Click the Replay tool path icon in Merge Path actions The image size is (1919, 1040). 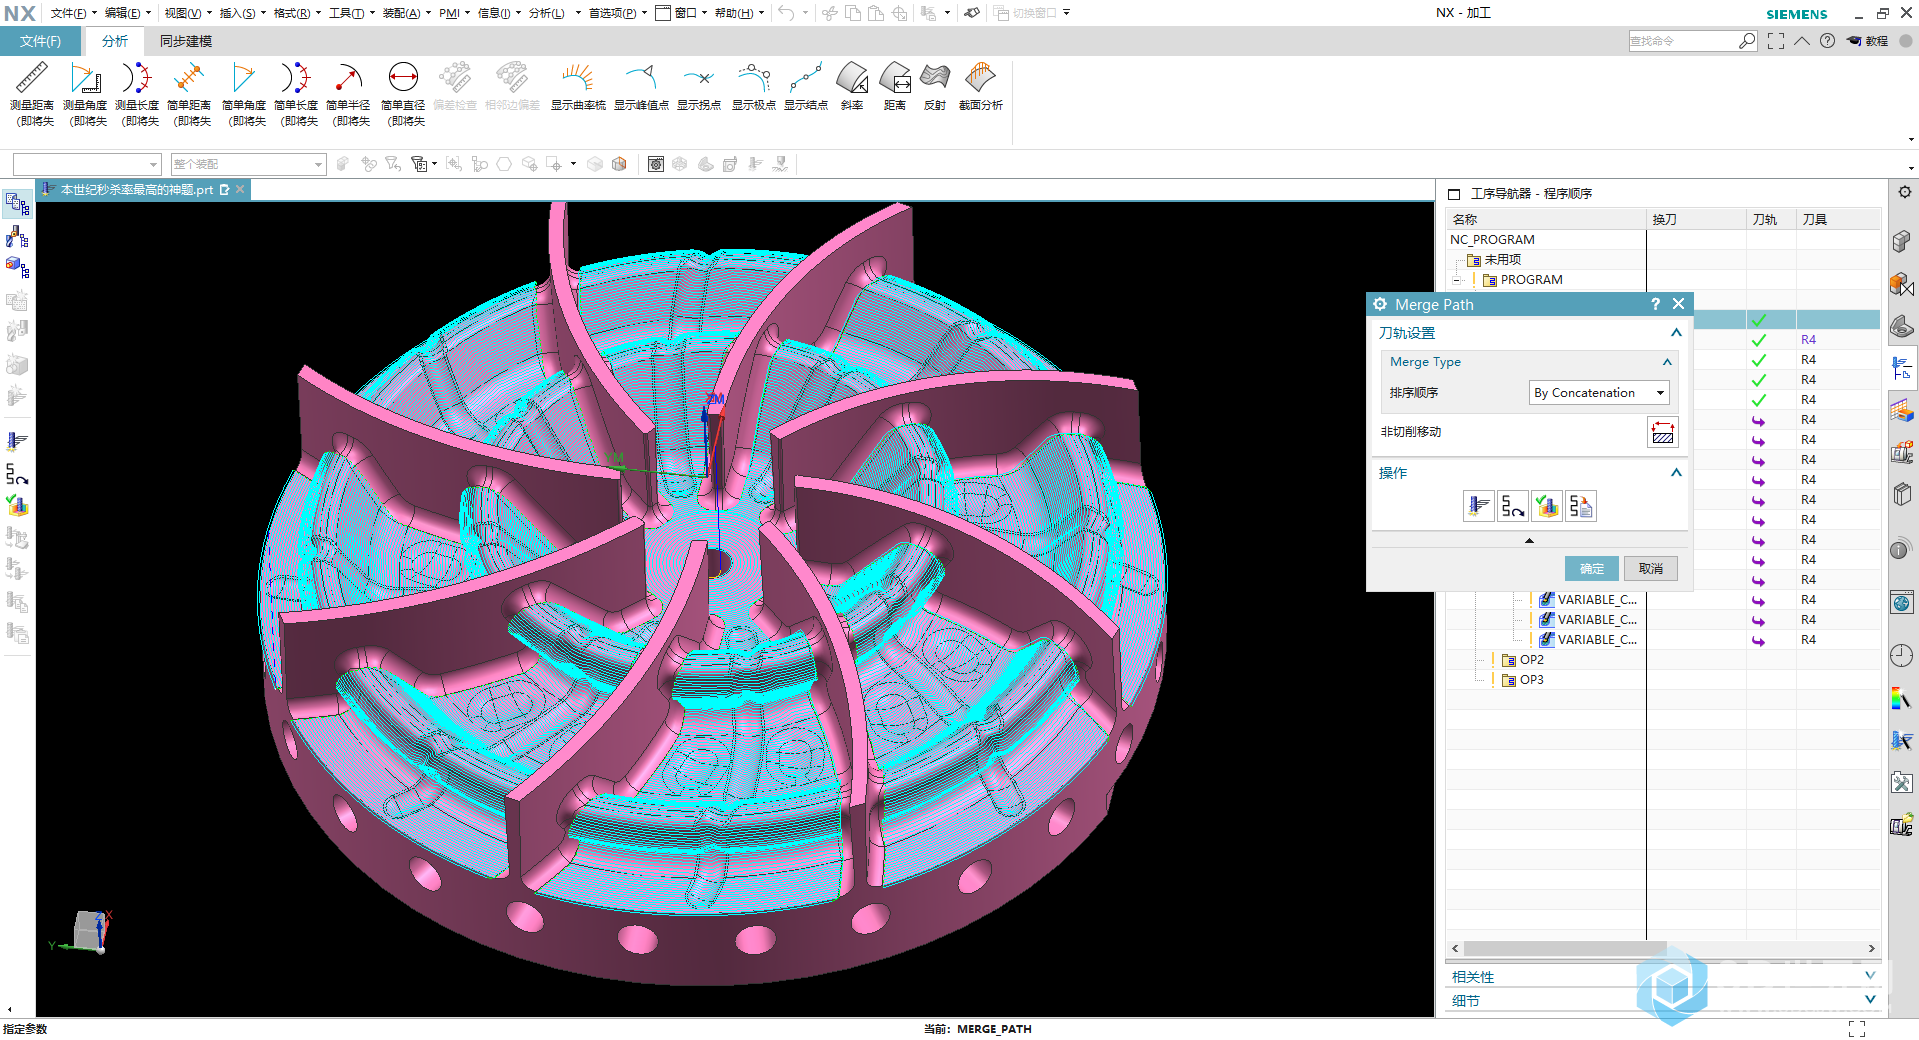click(x=1513, y=506)
